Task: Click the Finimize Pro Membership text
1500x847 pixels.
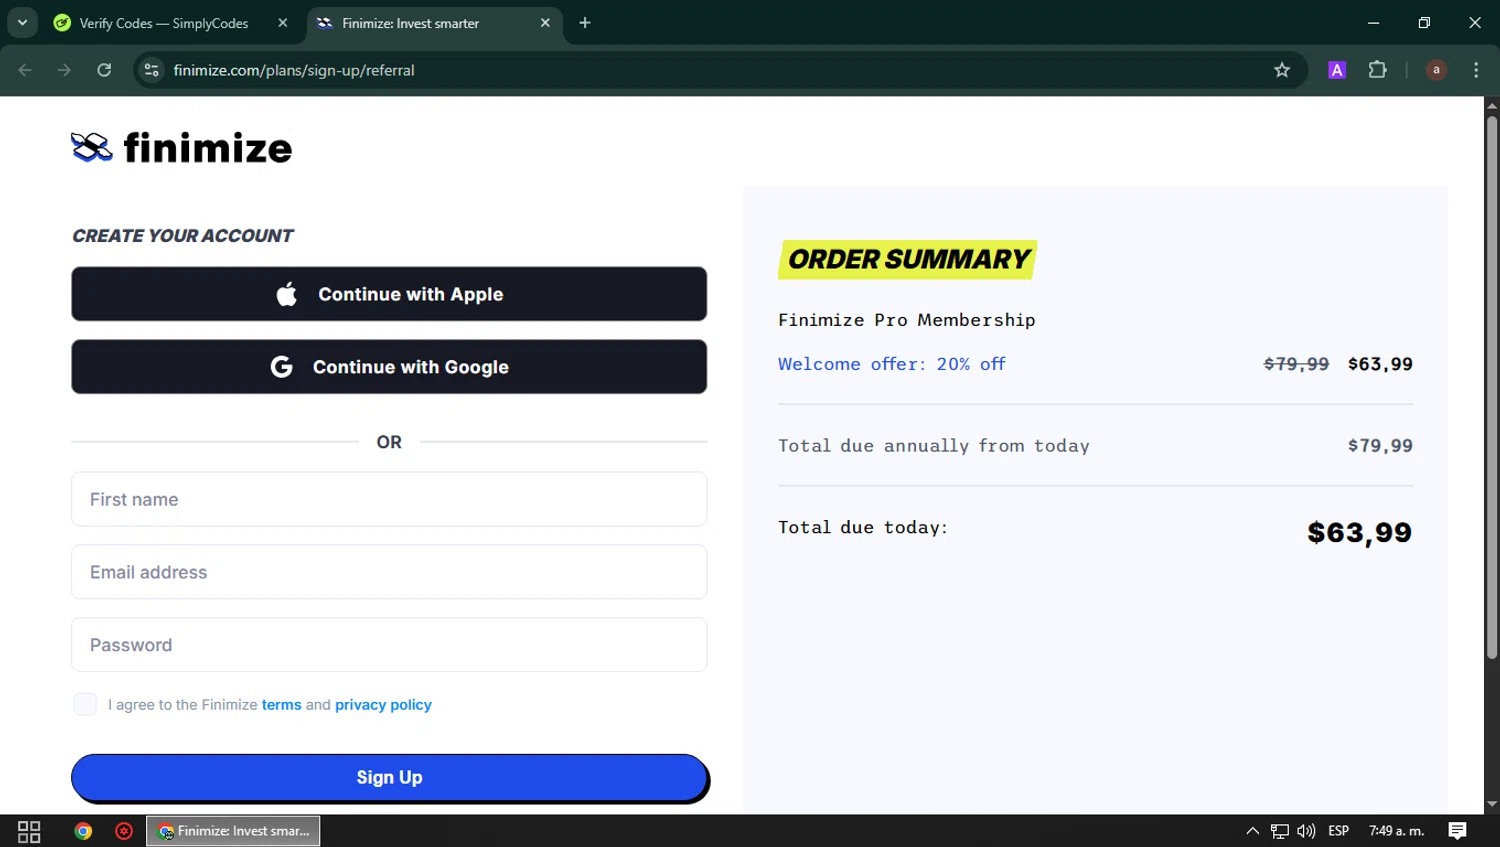Action: (907, 320)
